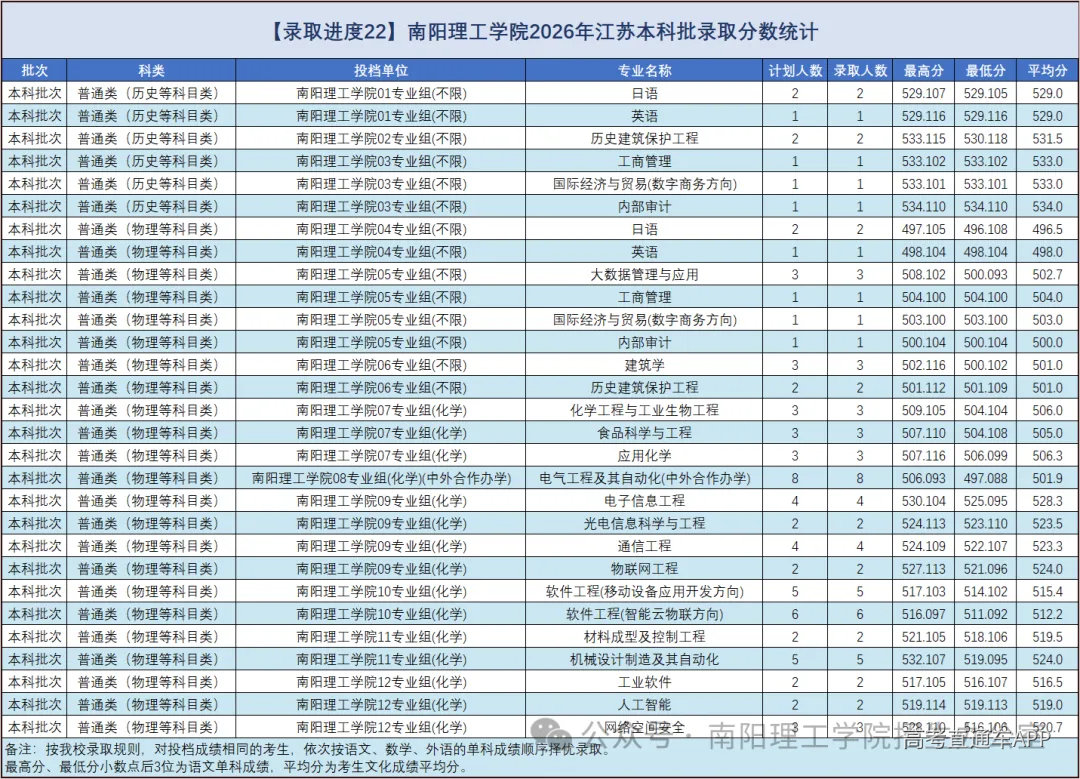The width and height of the screenshot is (1080, 779).
Task: Select the highest score 509.105
Action: (924, 410)
